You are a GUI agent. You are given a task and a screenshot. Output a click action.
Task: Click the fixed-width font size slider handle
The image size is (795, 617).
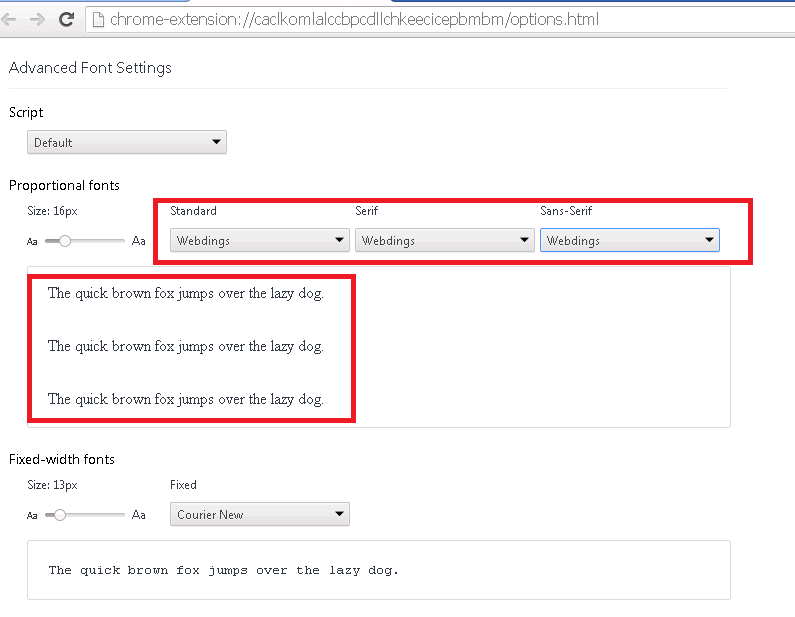pyautogui.click(x=60, y=515)
